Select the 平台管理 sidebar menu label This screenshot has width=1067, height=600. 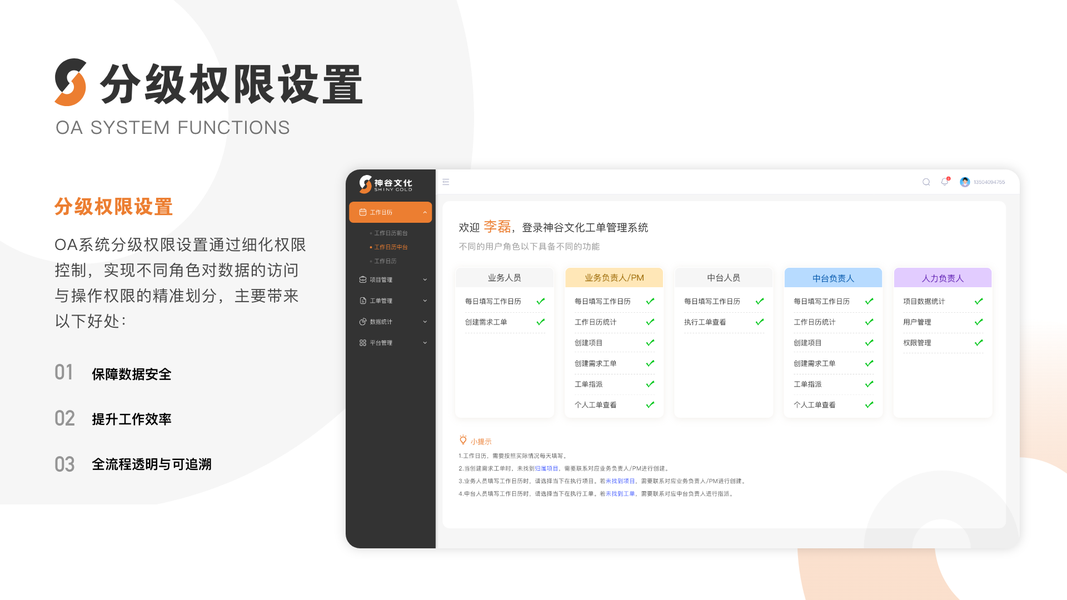(381, 343)
